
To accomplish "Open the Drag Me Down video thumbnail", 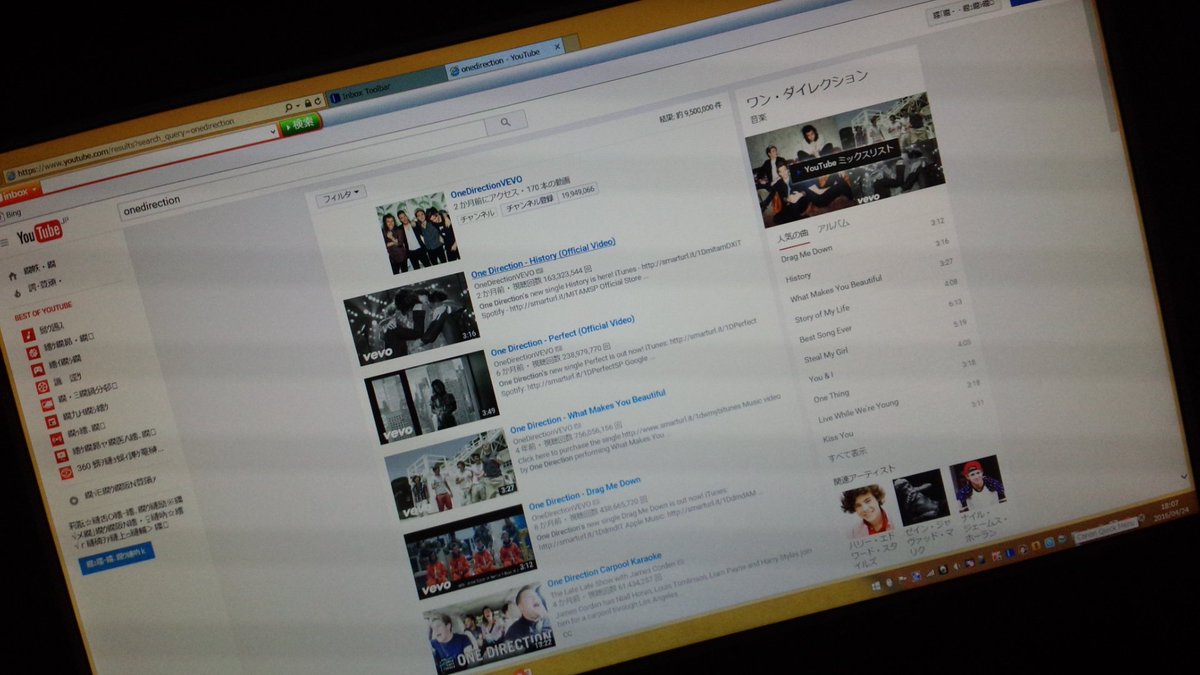I will pyautogui.click(x=470, y=551).
